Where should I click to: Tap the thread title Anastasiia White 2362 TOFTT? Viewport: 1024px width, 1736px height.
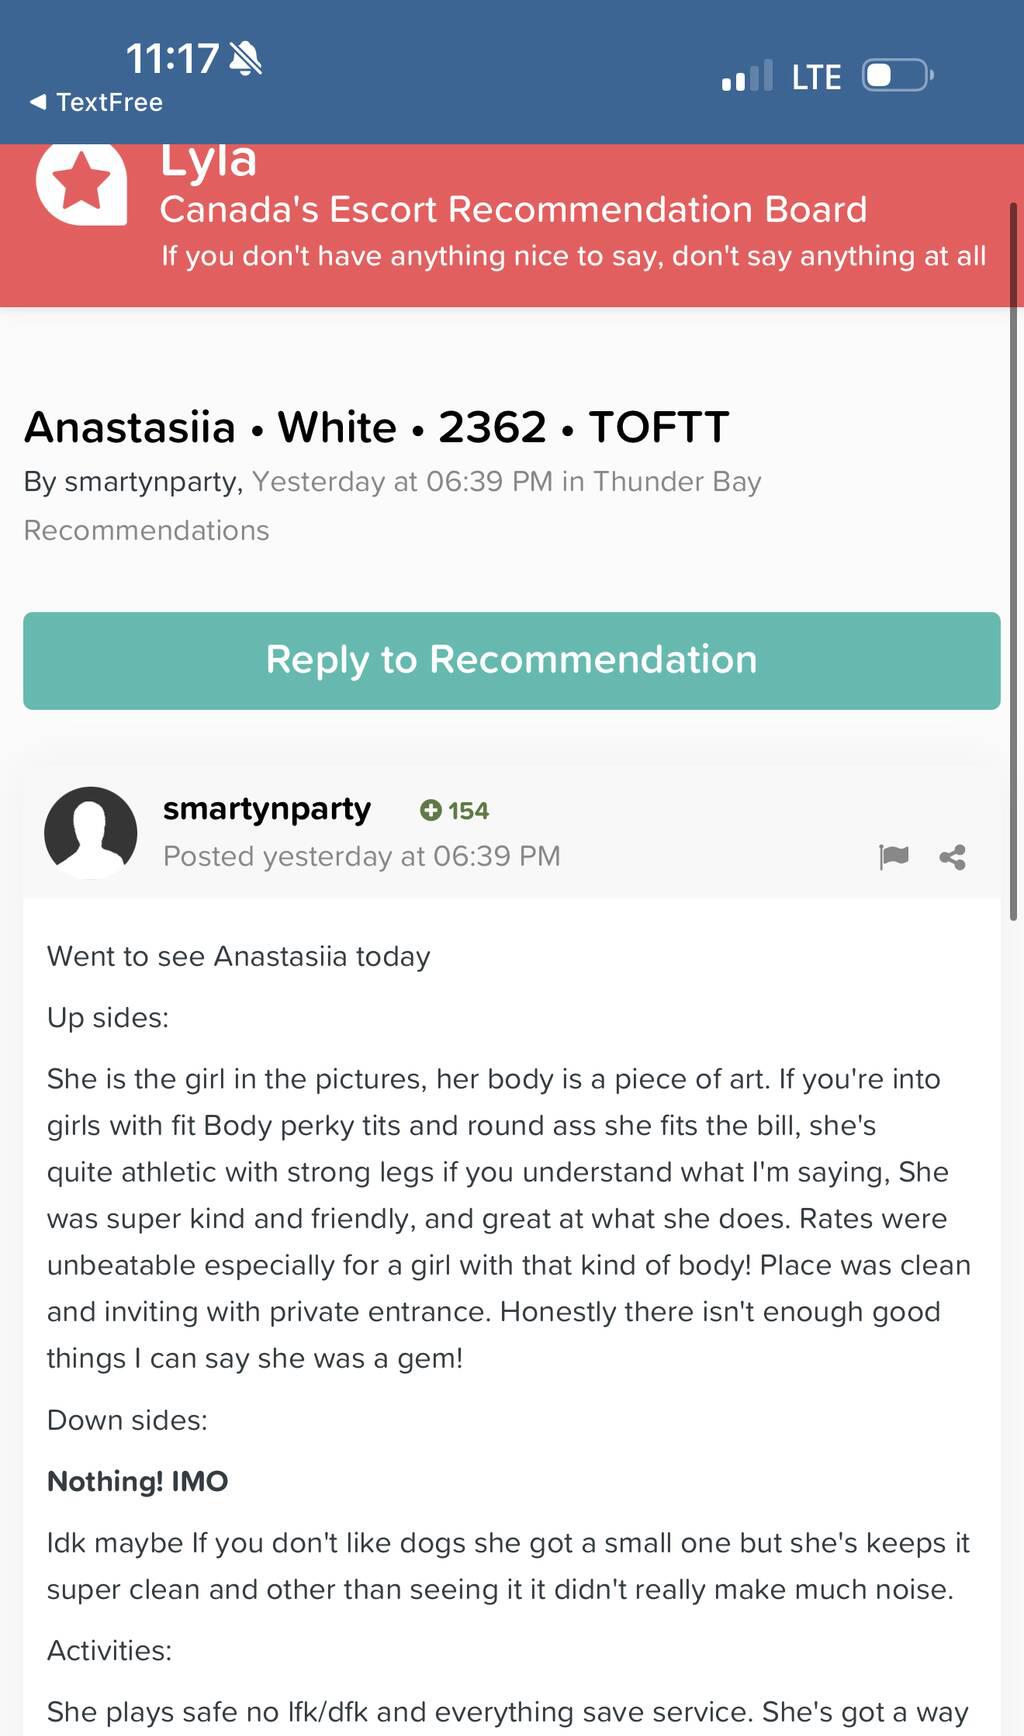click(x=376, y=427)
